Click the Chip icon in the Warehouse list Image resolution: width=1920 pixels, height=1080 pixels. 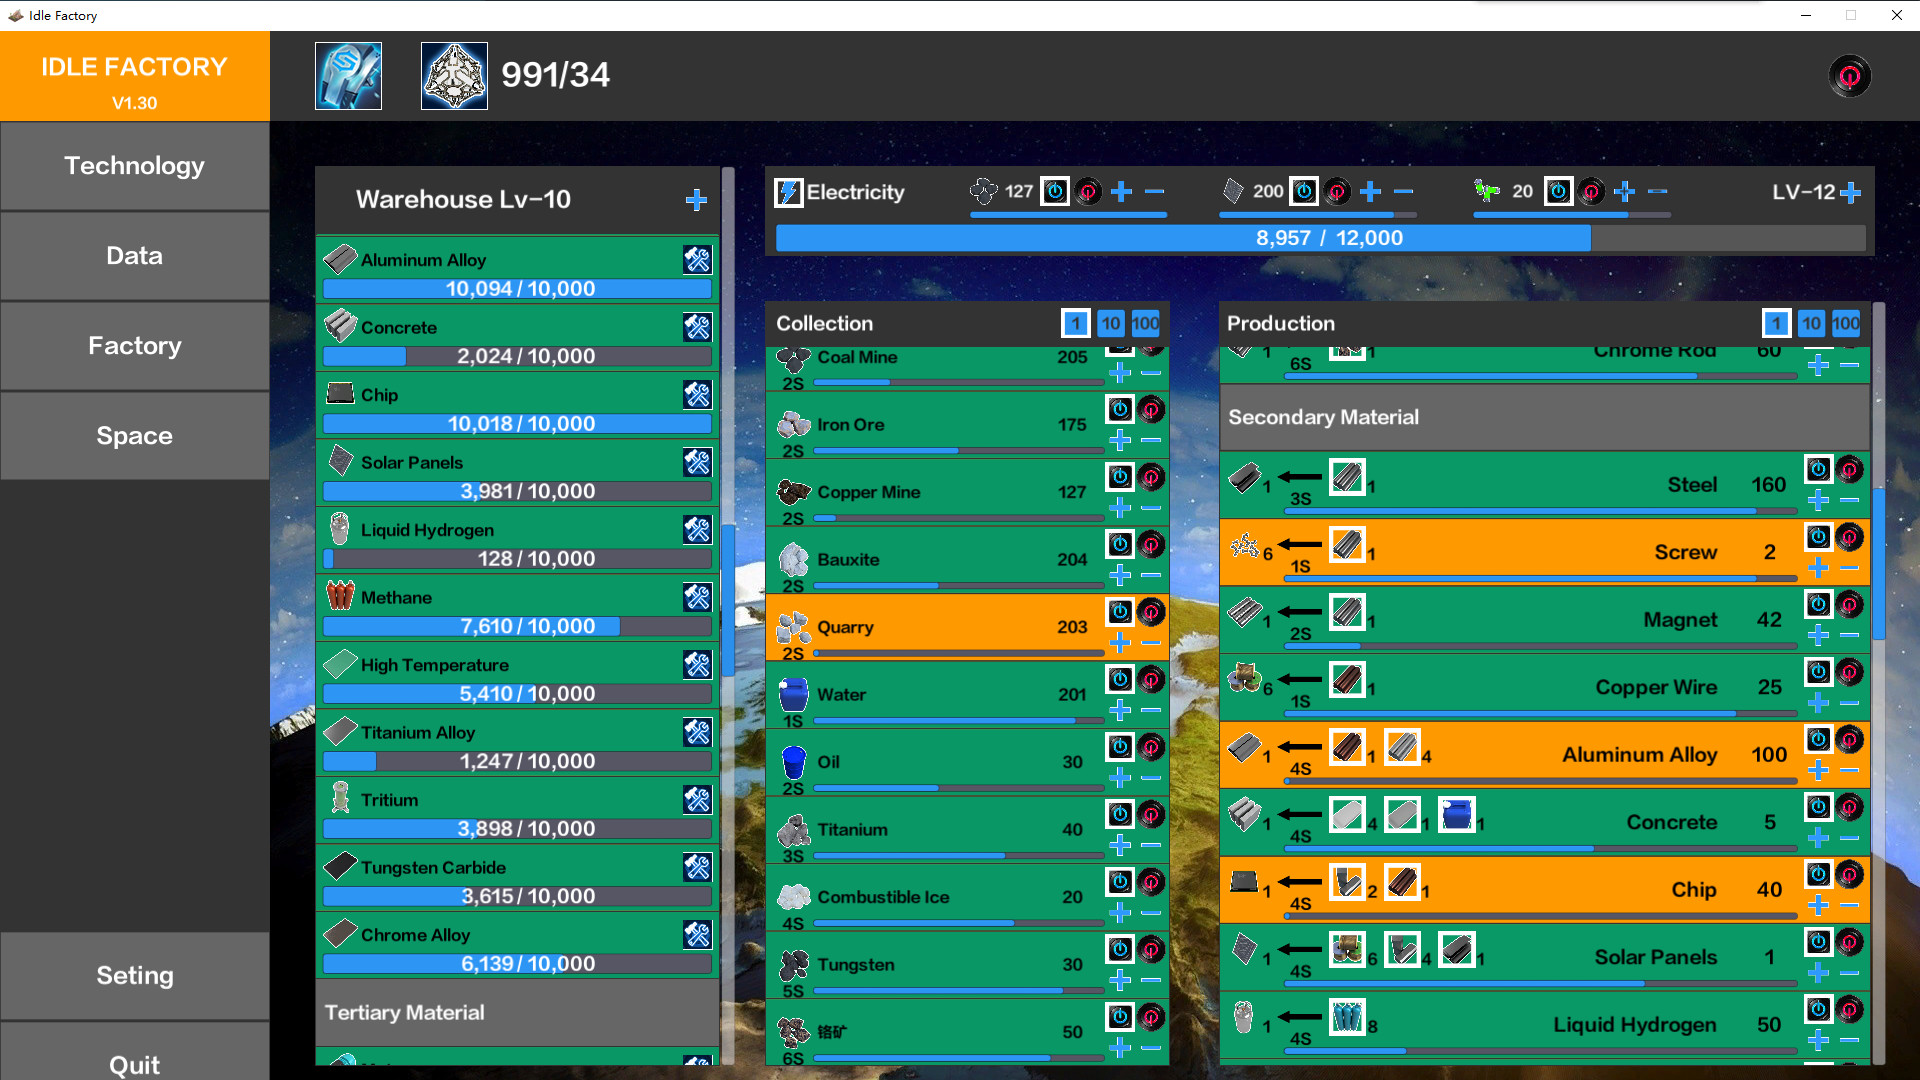(x=341, y=393)
